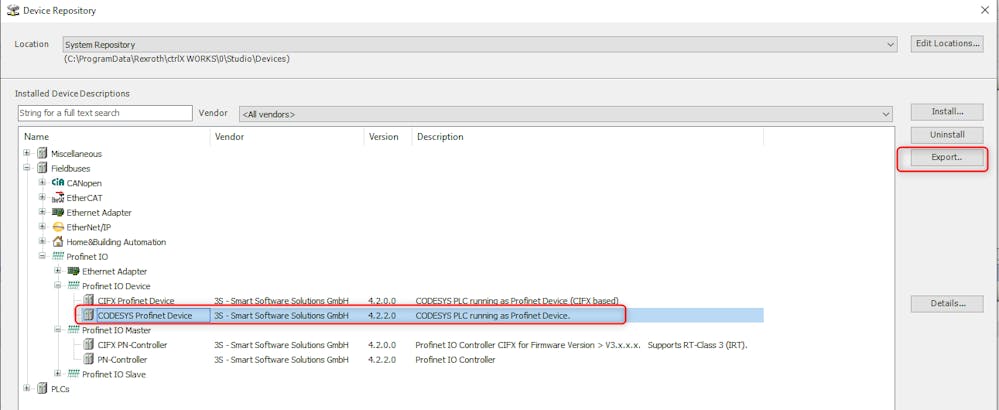Collapse the Profinet IO Master node
The height and width of the screenshot is (410, 999).
[58, 330]
